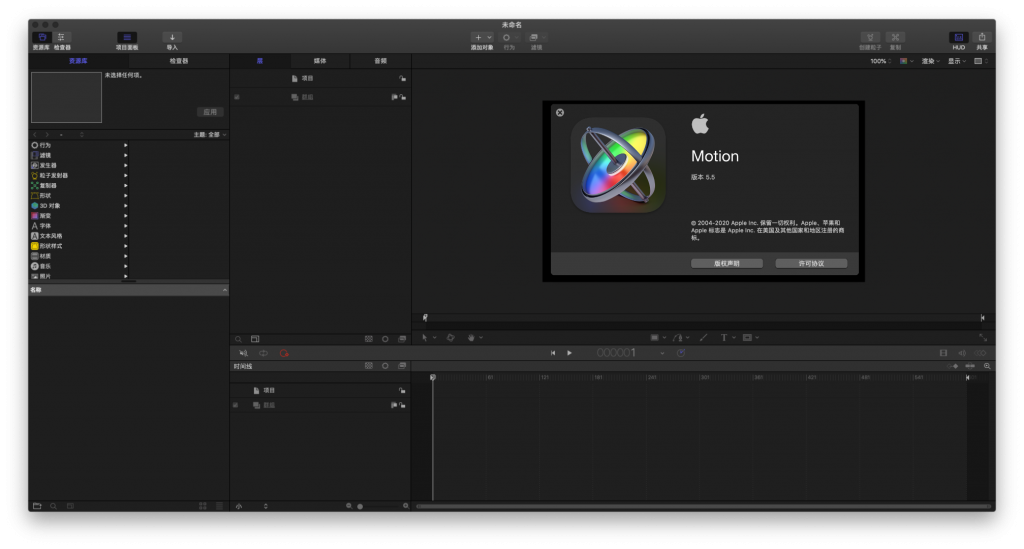Click the search icon below Layers list
The width and height of the screenshot is (1024, 549).
[x=238, y=339]
